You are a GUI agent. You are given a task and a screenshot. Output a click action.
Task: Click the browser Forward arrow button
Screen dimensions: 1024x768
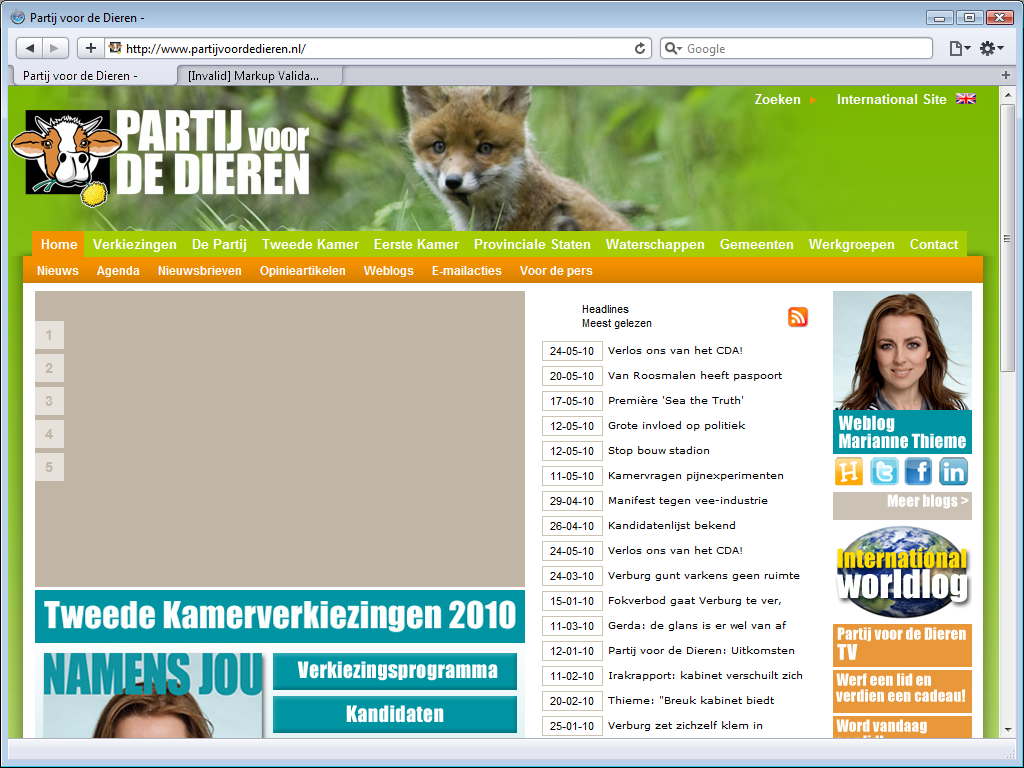click(54, 48)
